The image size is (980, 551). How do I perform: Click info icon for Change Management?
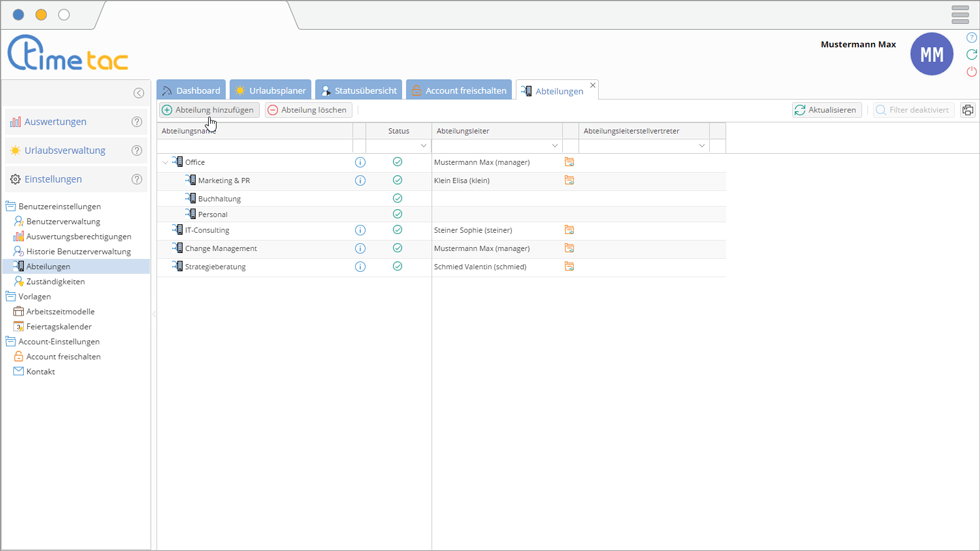pos(360,248)
